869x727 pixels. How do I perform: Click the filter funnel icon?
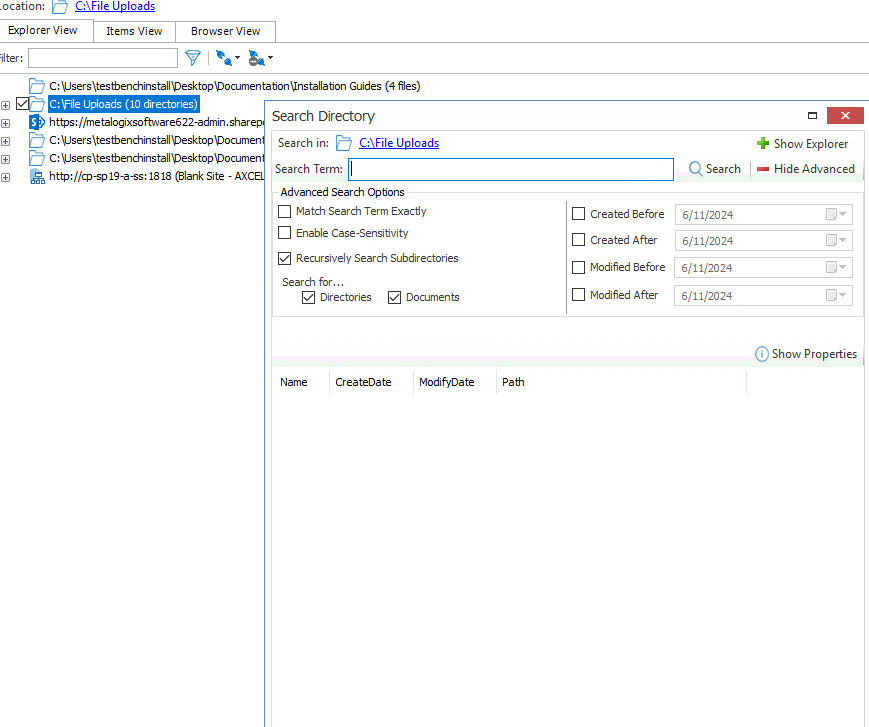(193, 58)
